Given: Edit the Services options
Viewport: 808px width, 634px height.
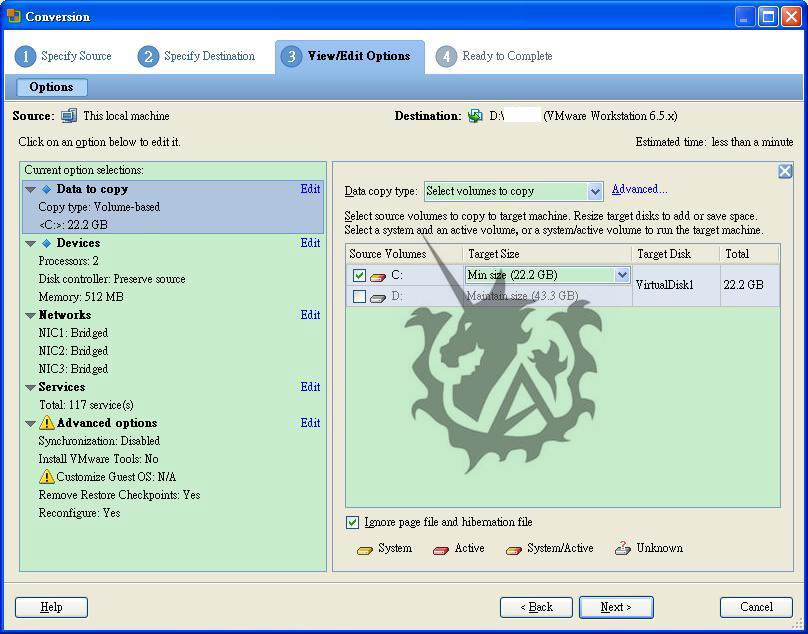Looking at the screenshot, I should coord(310,387).
